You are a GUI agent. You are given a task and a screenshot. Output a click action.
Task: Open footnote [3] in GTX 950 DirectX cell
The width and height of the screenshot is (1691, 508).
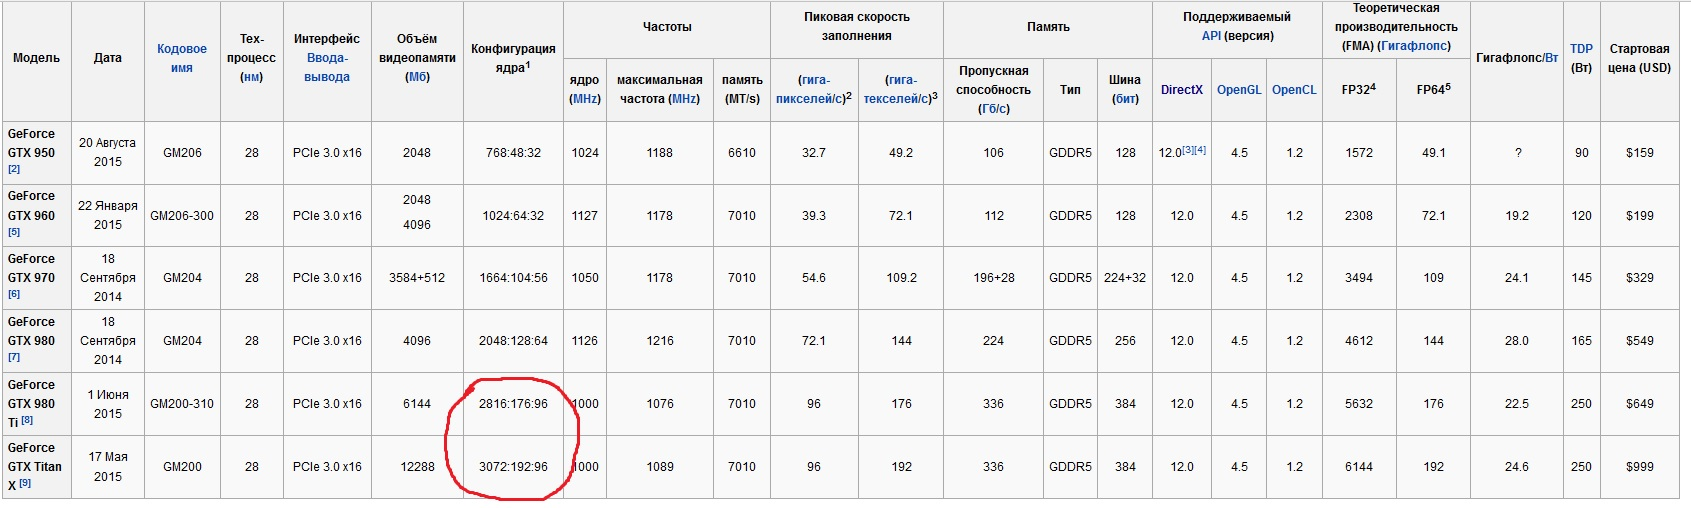(1188, 150)
